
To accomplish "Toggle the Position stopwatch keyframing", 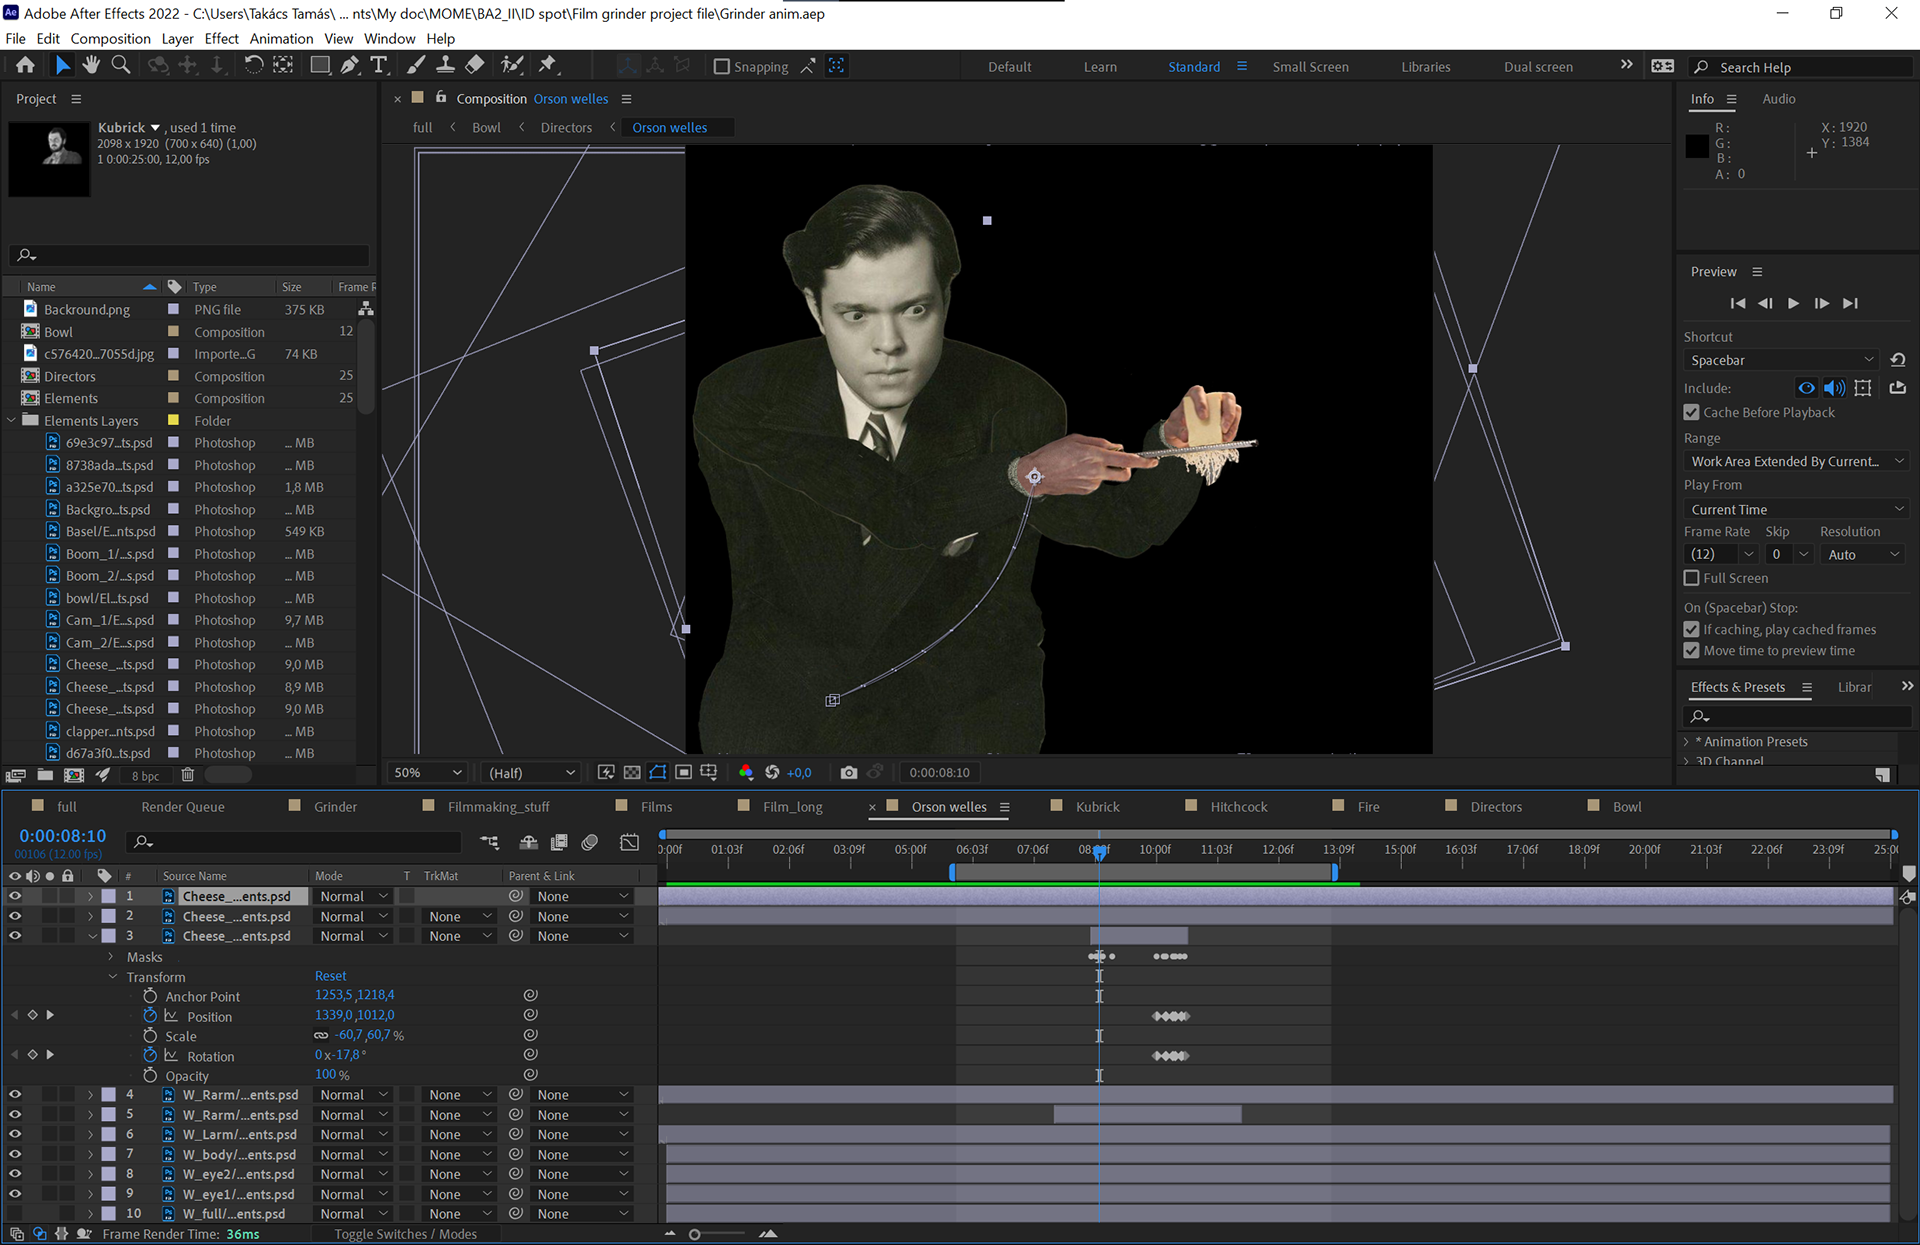I will [x=150, y=1015].
